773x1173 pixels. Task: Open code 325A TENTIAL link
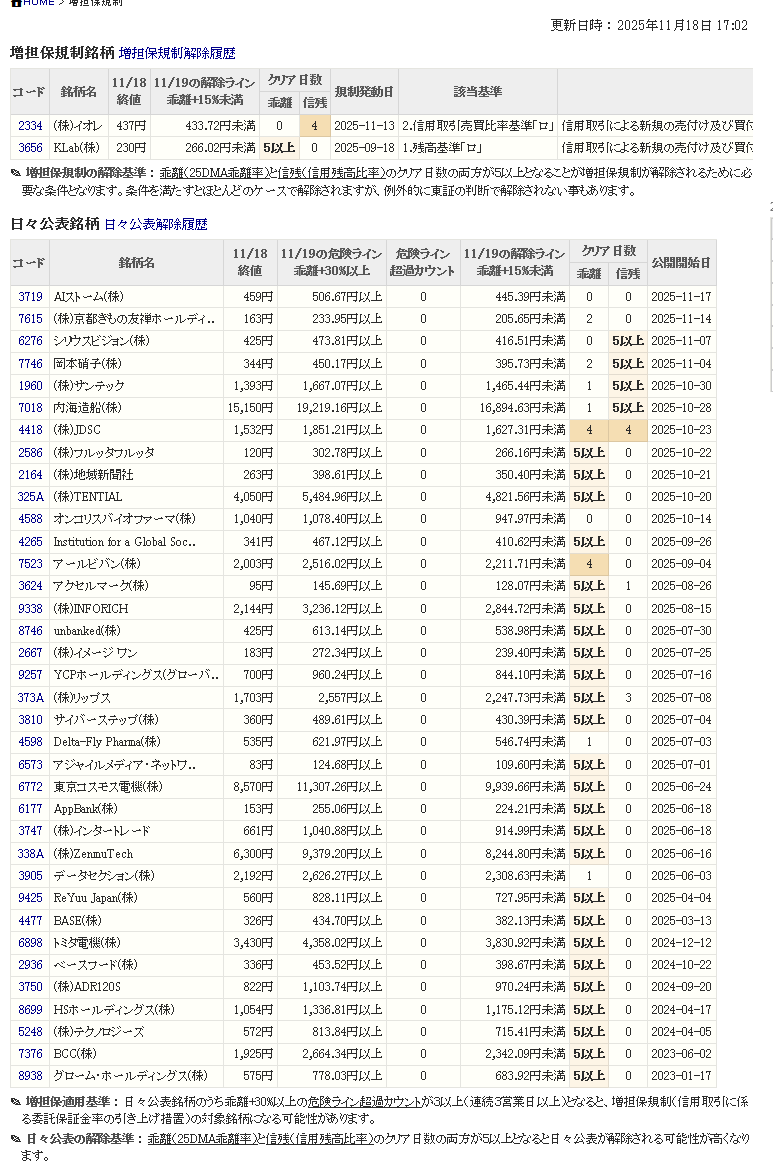[x=30, y=497]
